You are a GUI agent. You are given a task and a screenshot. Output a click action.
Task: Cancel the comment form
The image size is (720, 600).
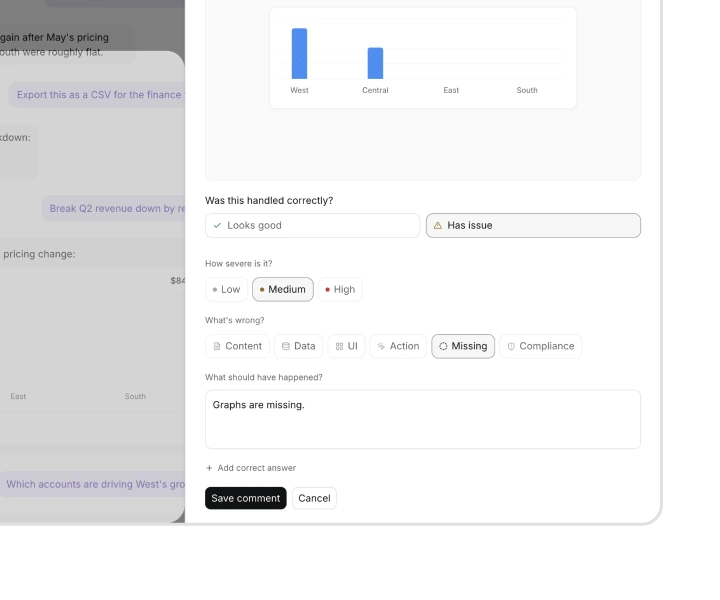(314, 498)
